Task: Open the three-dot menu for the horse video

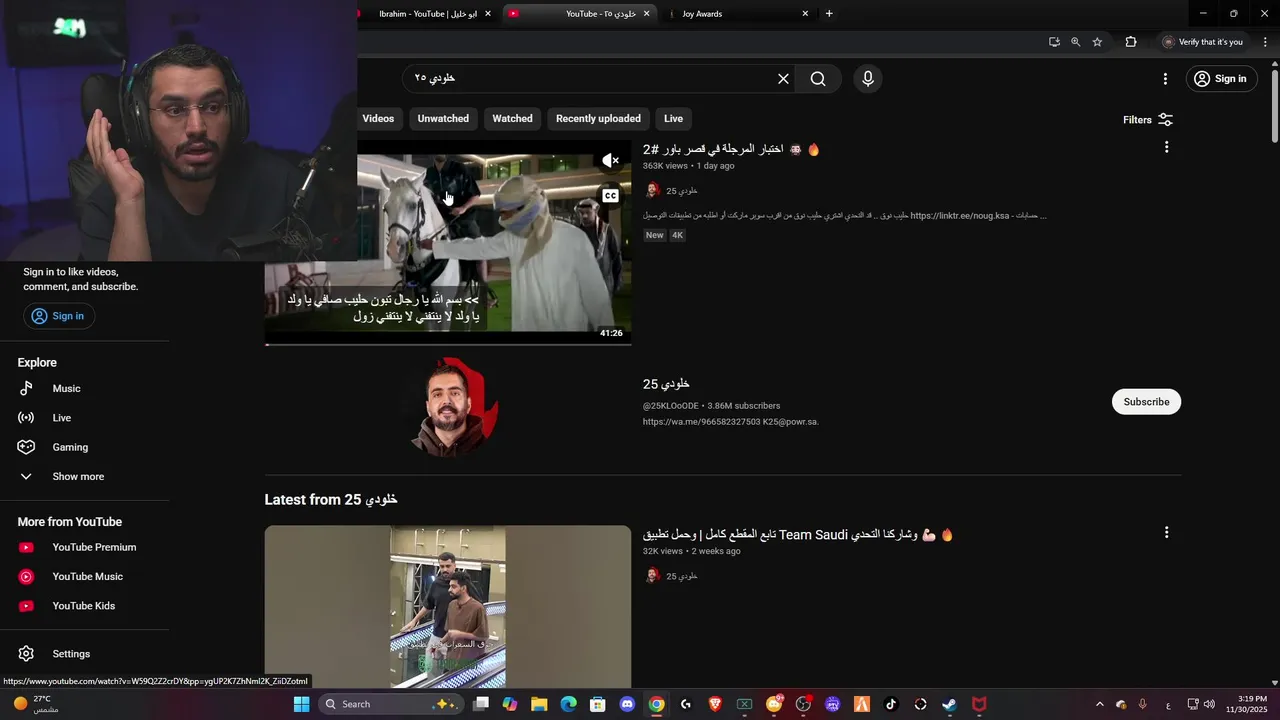Action: click(x=1166, y=148)
